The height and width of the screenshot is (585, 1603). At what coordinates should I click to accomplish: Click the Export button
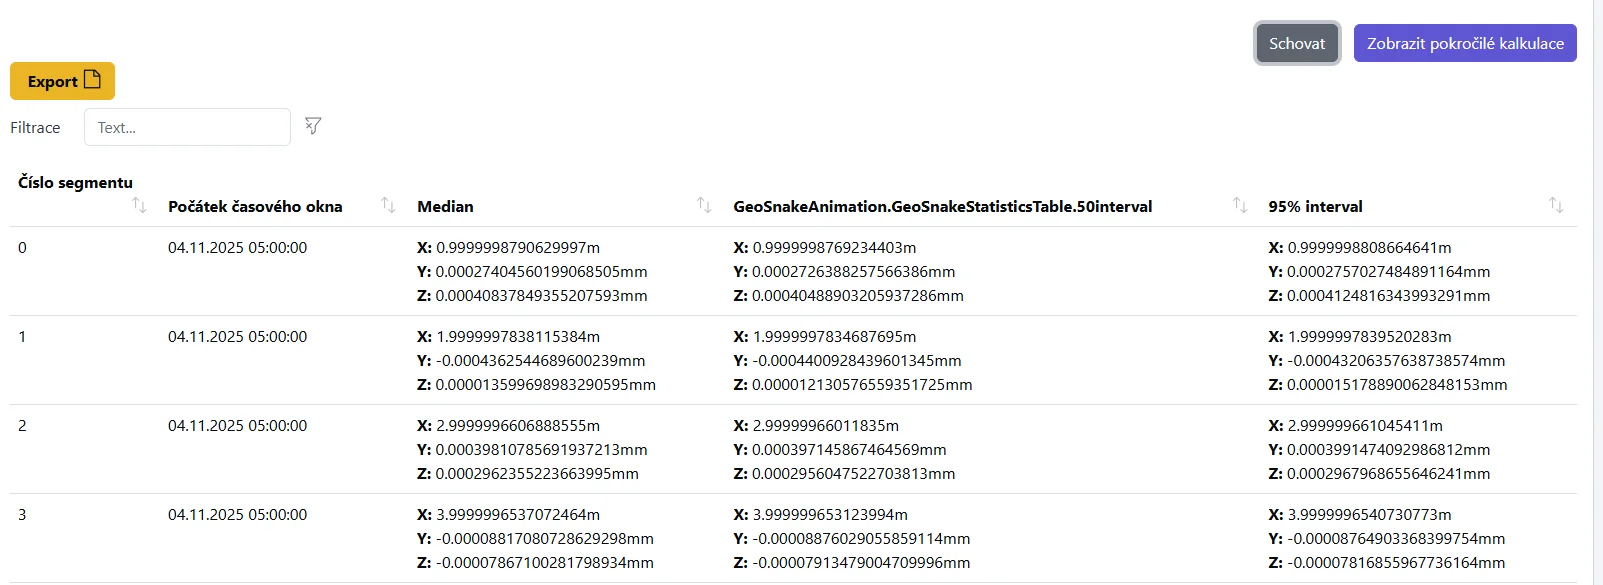62,81
